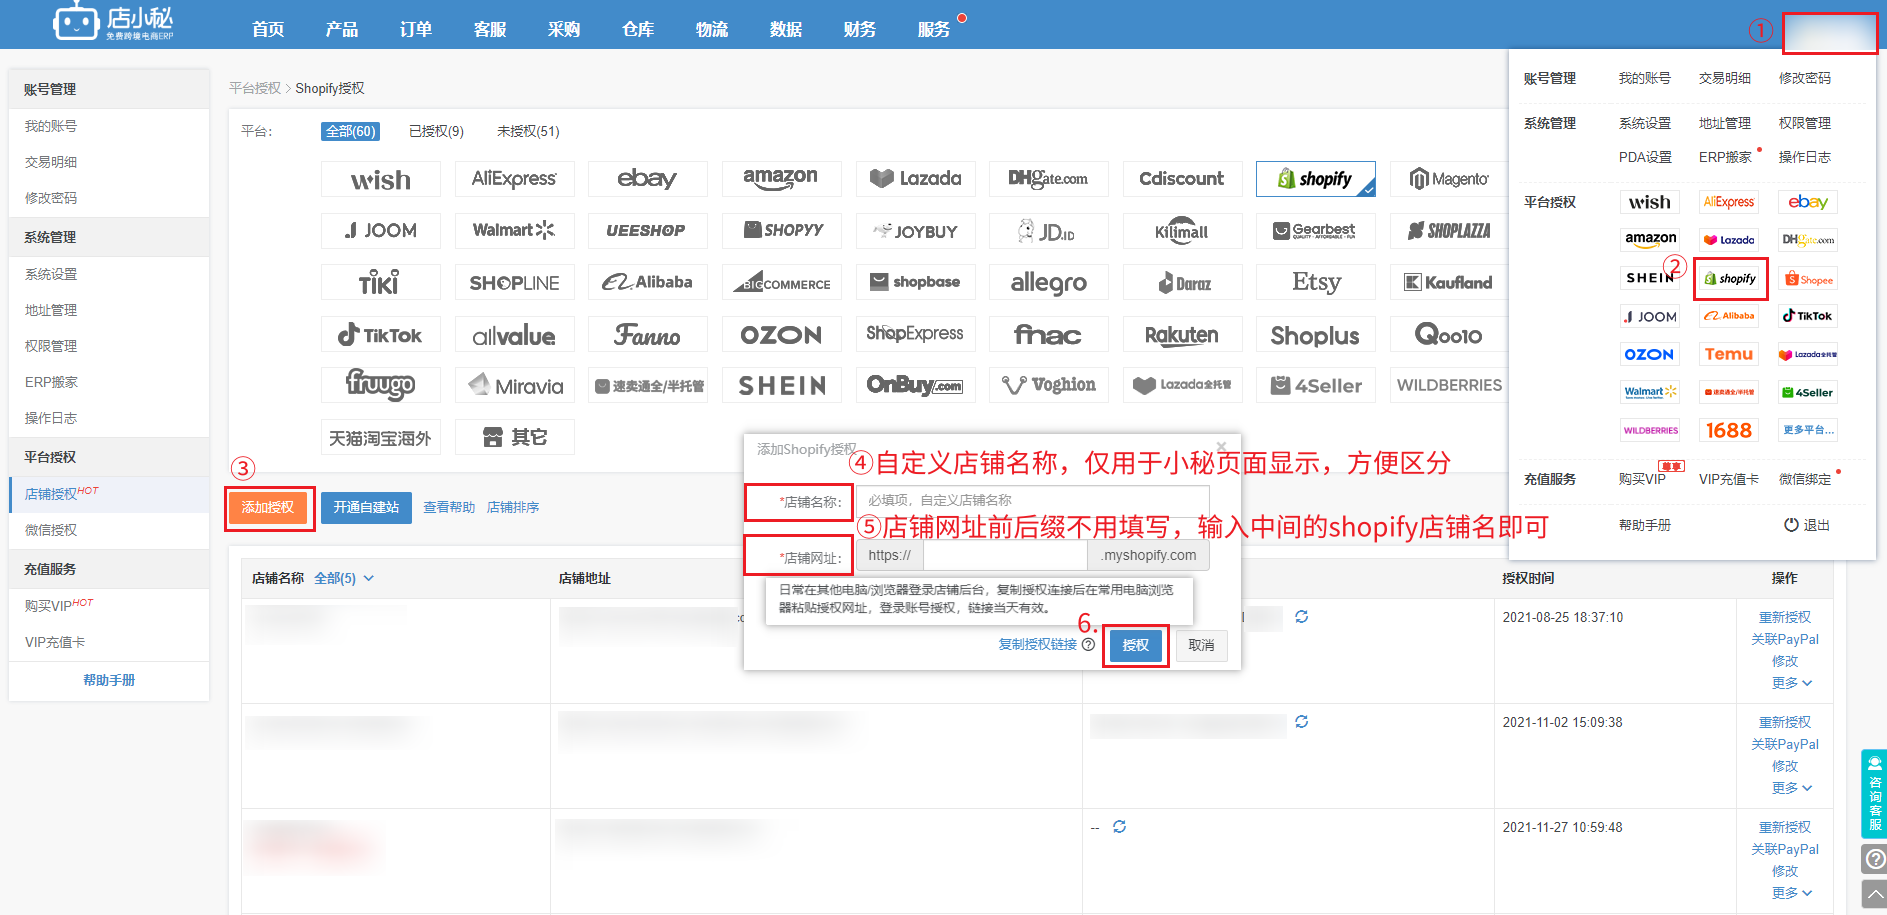Expand 更多 for the 2021-11-02 store row
Image resolution: width=1887 pixels, height=915 pixels.
pyautogui.click(x=1791, y=788)
